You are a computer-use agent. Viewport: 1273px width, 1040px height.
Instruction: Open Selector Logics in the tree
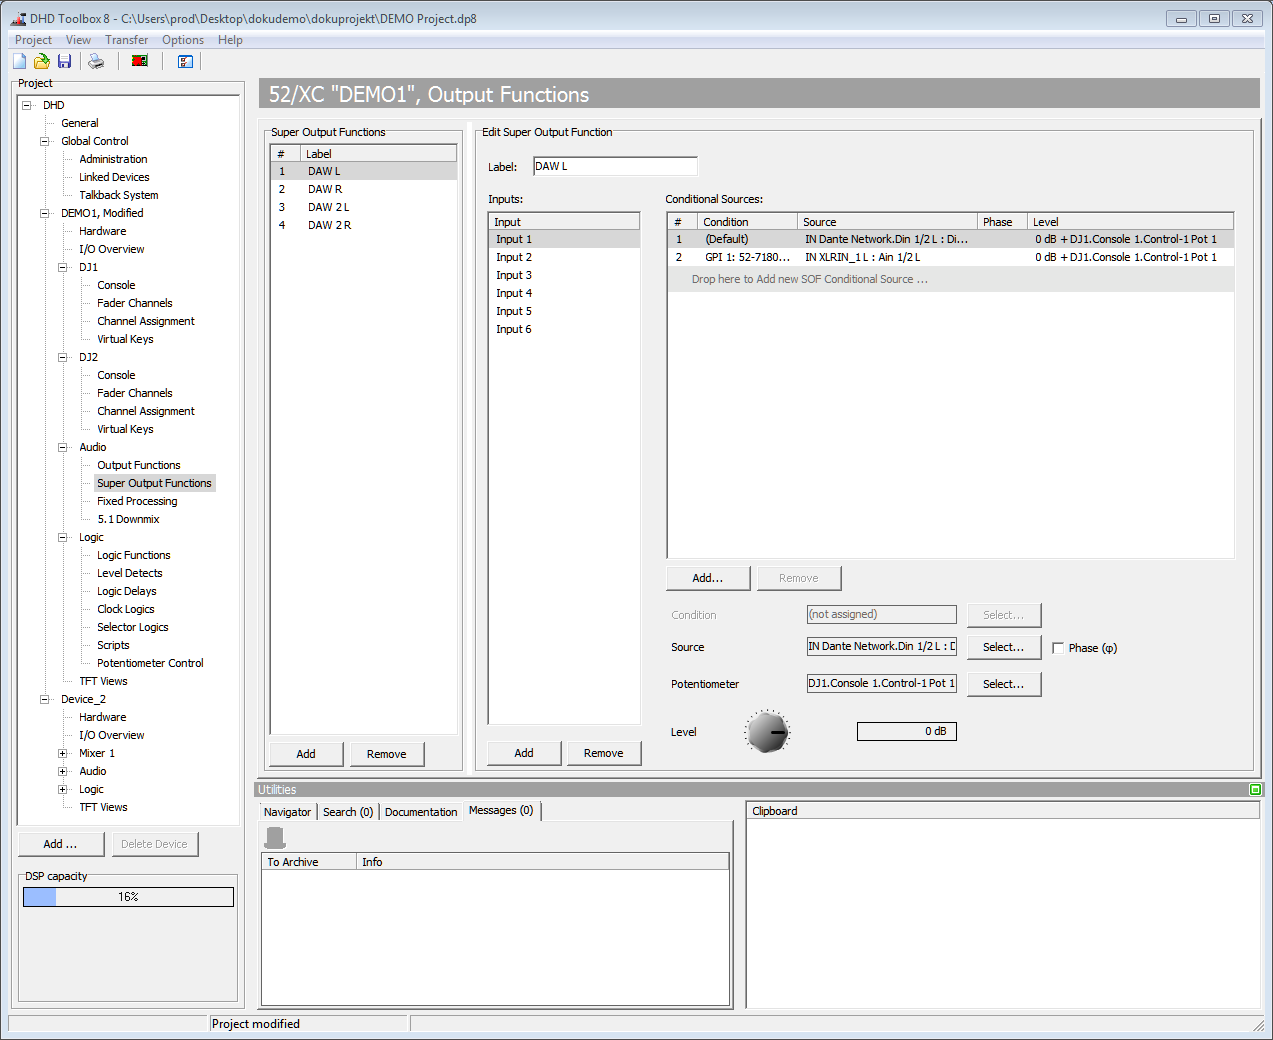pos(133,627)
